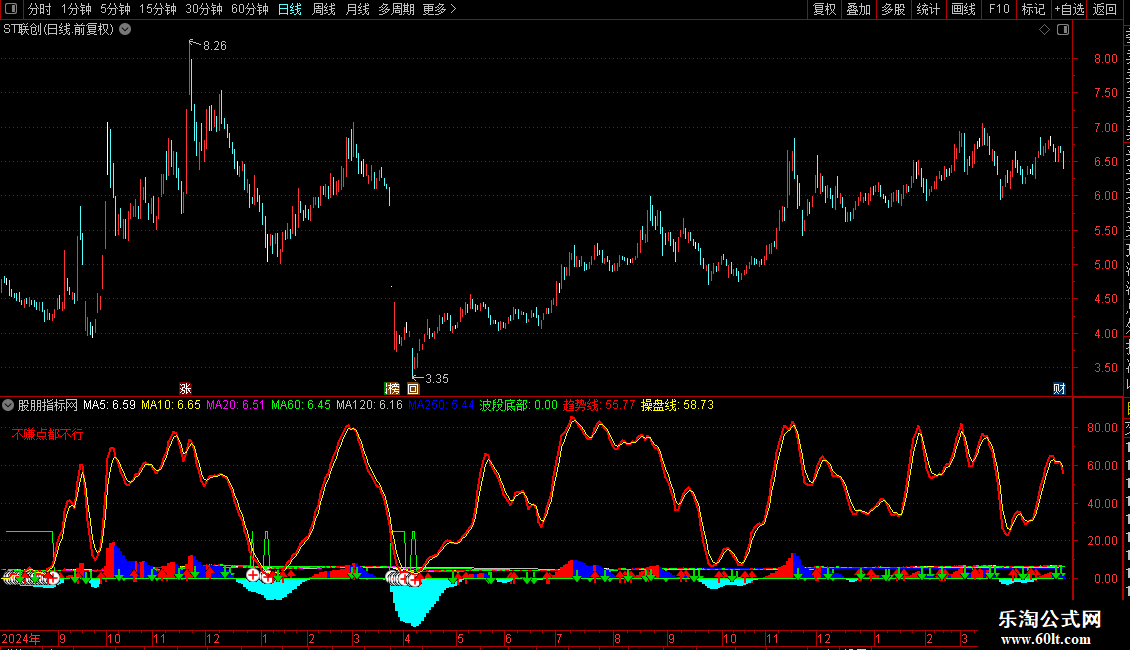
Task: Switch to 30分钟 chart period
Action: 204,9
